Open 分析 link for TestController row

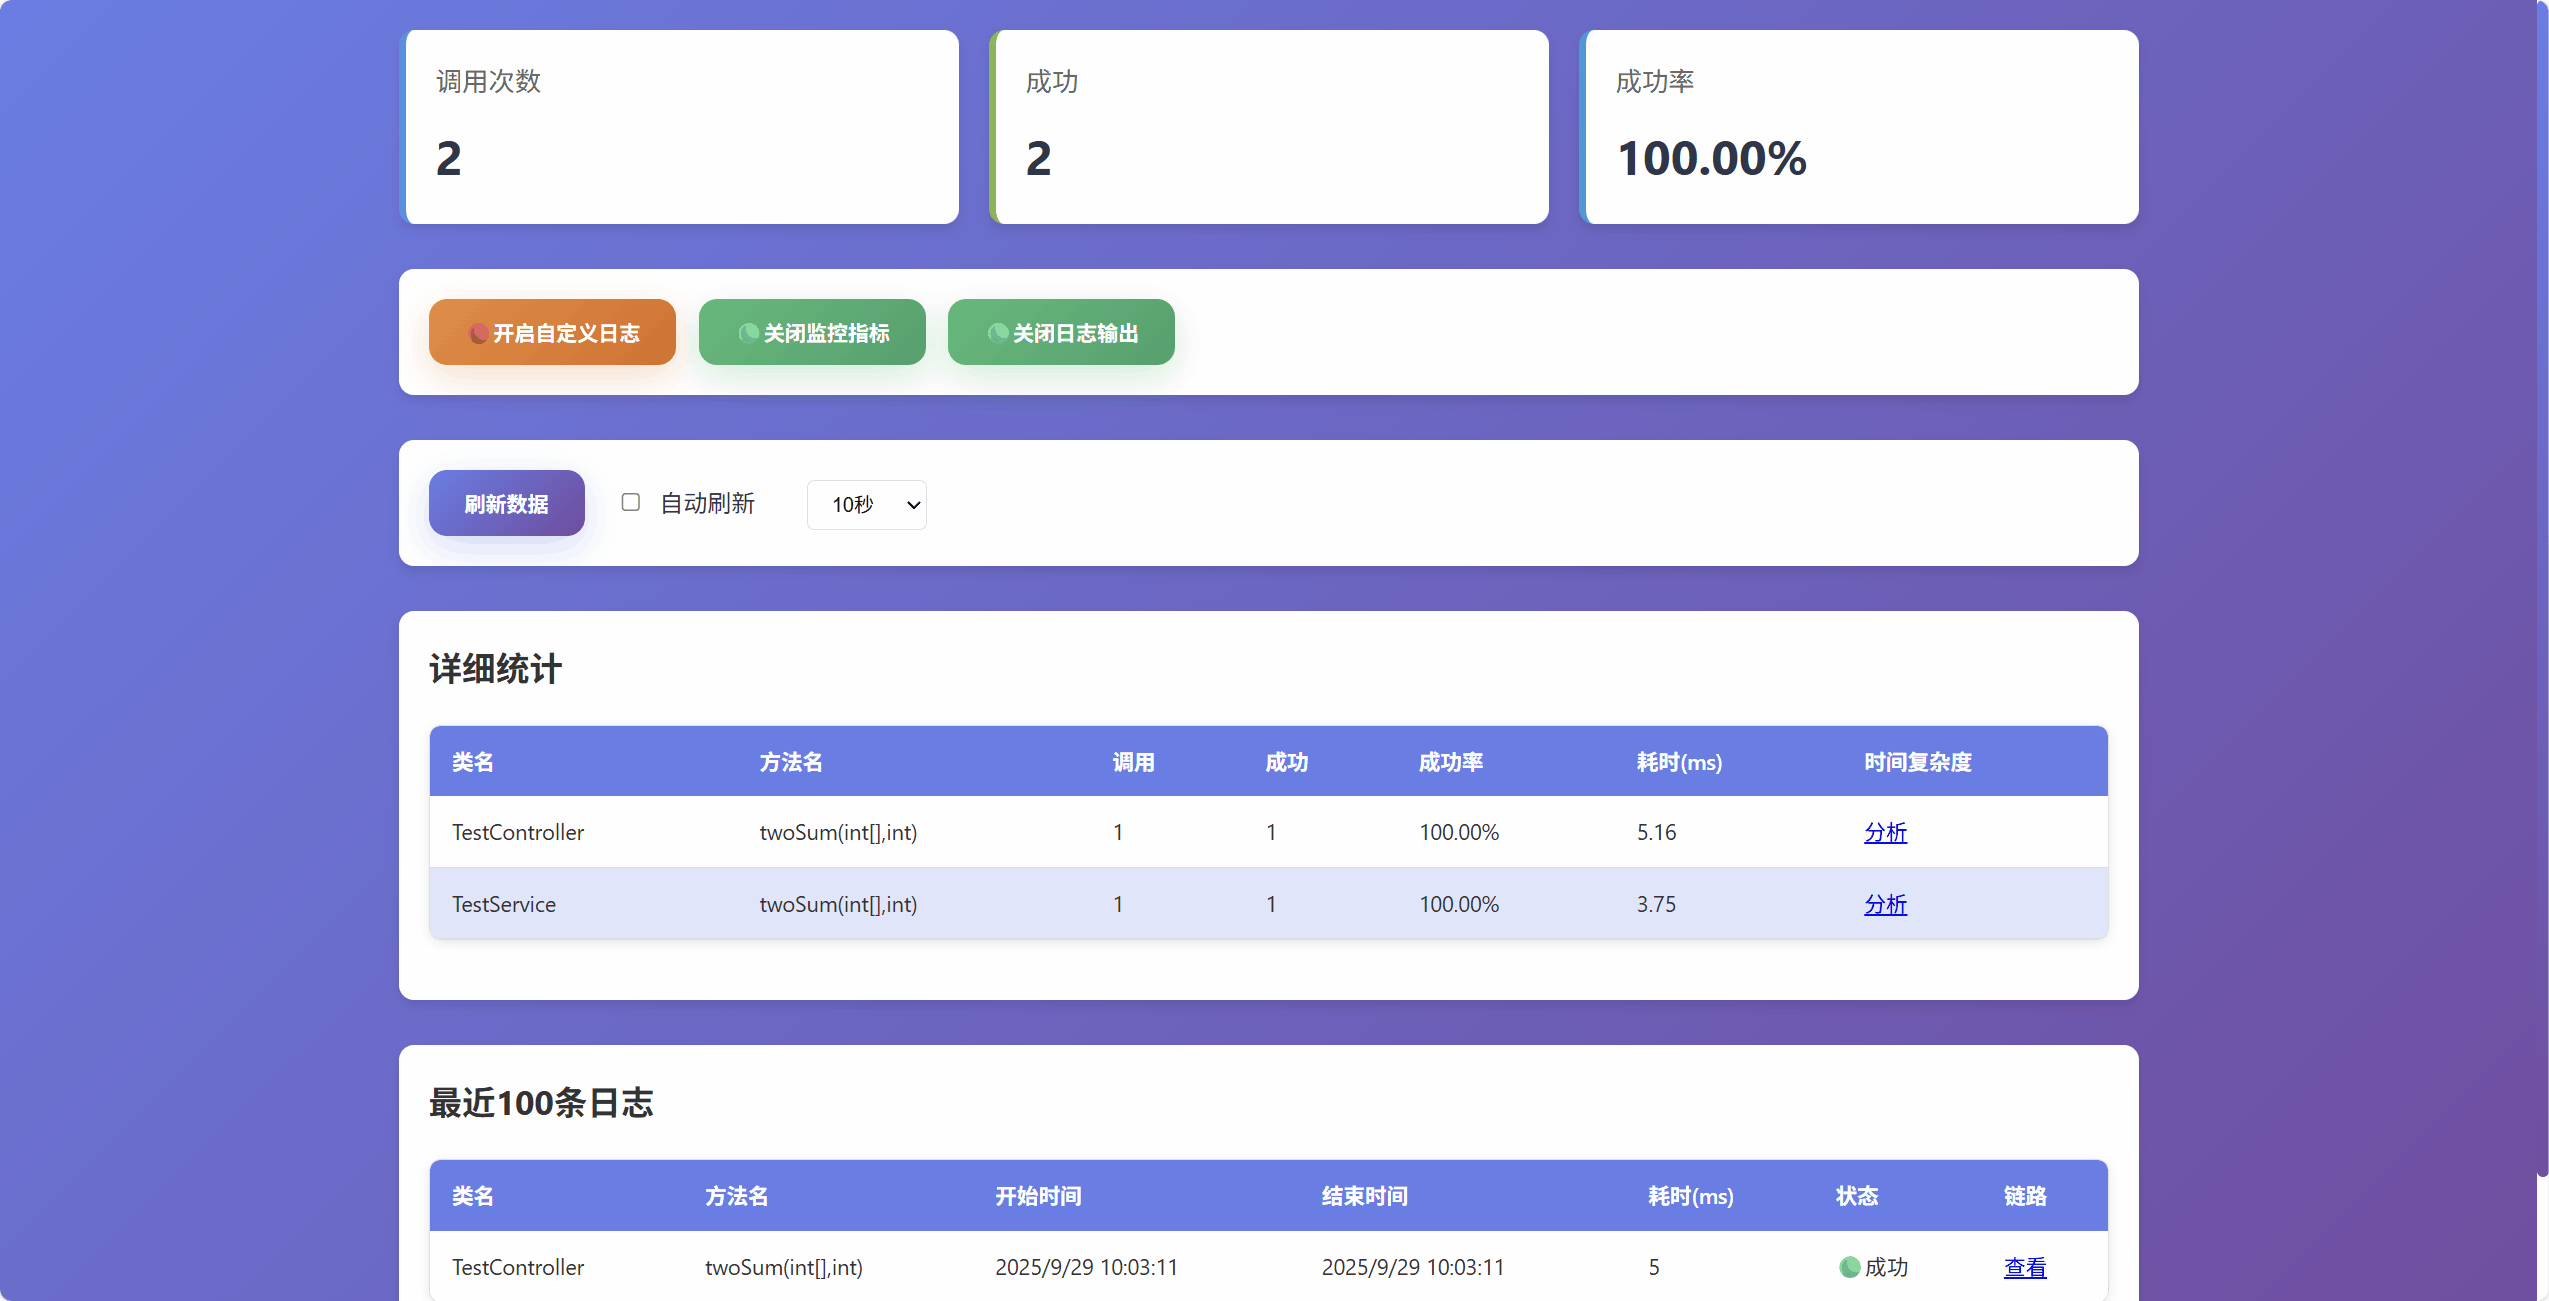tap(1885, 832)
